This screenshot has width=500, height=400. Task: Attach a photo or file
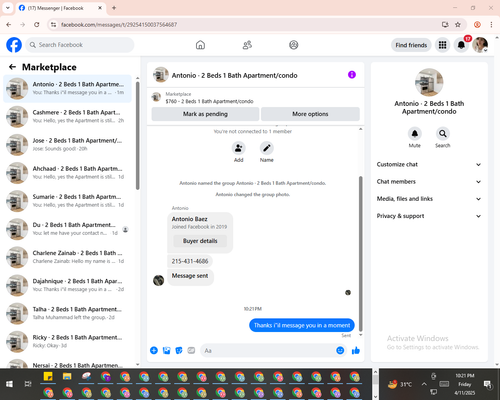(166, 350)
